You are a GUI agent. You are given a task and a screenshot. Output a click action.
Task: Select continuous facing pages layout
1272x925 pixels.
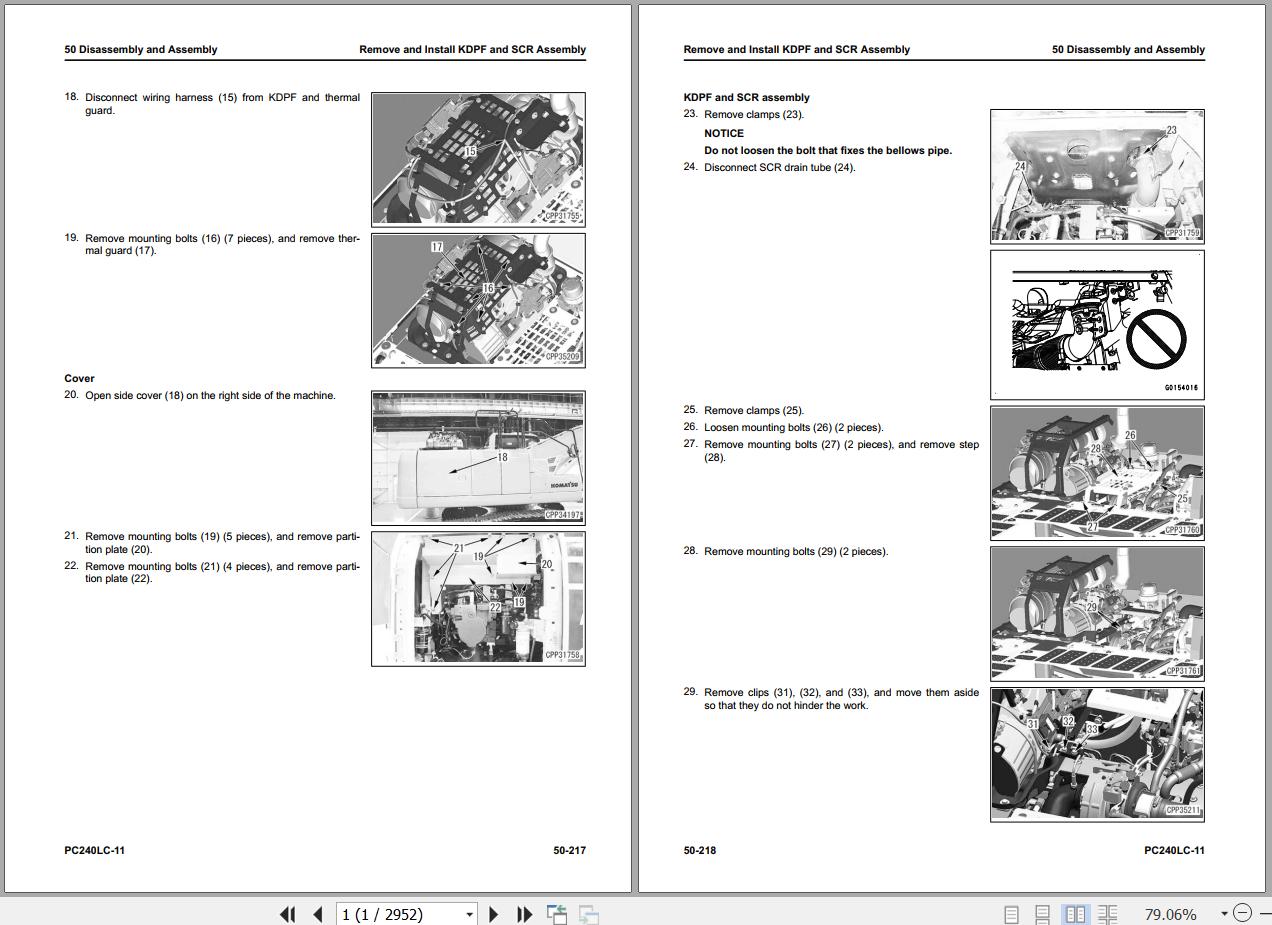[1108, 914]
